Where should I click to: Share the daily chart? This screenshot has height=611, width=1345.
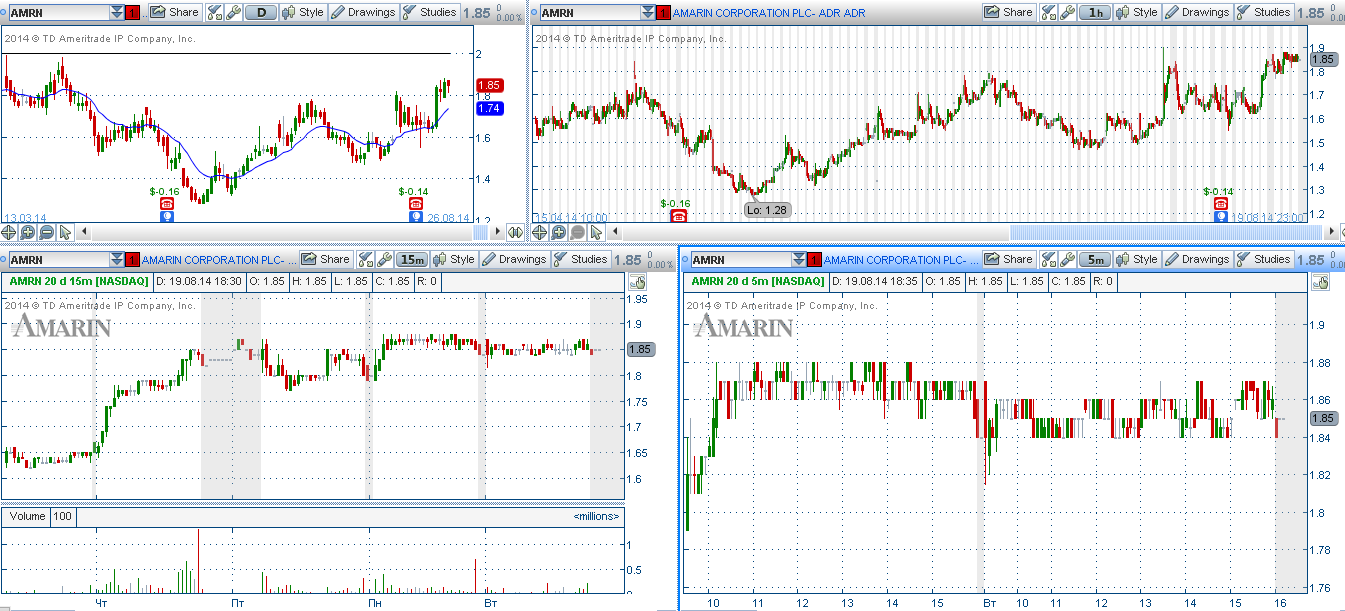(x=175, y=13)
